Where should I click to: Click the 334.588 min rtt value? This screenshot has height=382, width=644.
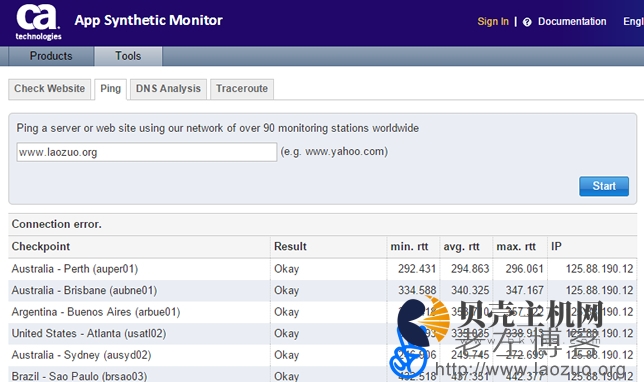point(417,290)
